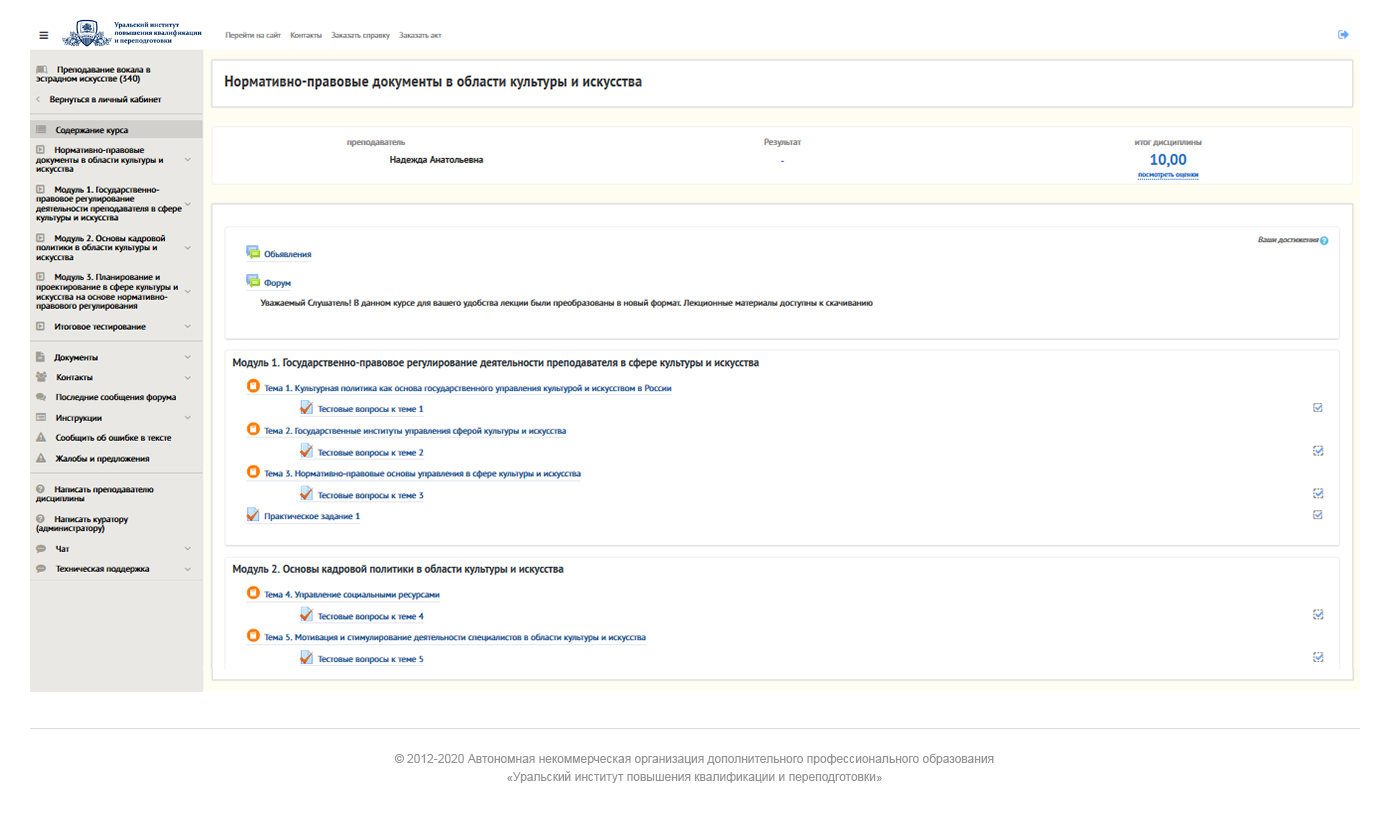Expand the Техническая поддержка sidebar section
Image resolution: width=1390 pixels, height=830 pixels.
[x=187, y=569]
